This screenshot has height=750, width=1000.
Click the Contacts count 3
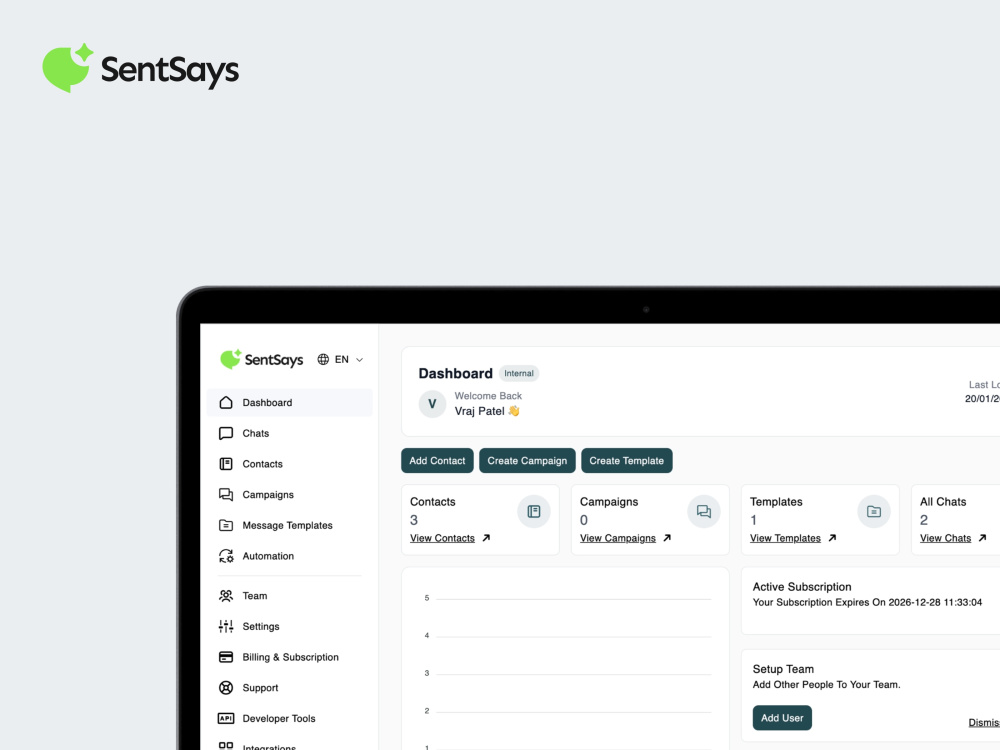(x=414, y=520)
